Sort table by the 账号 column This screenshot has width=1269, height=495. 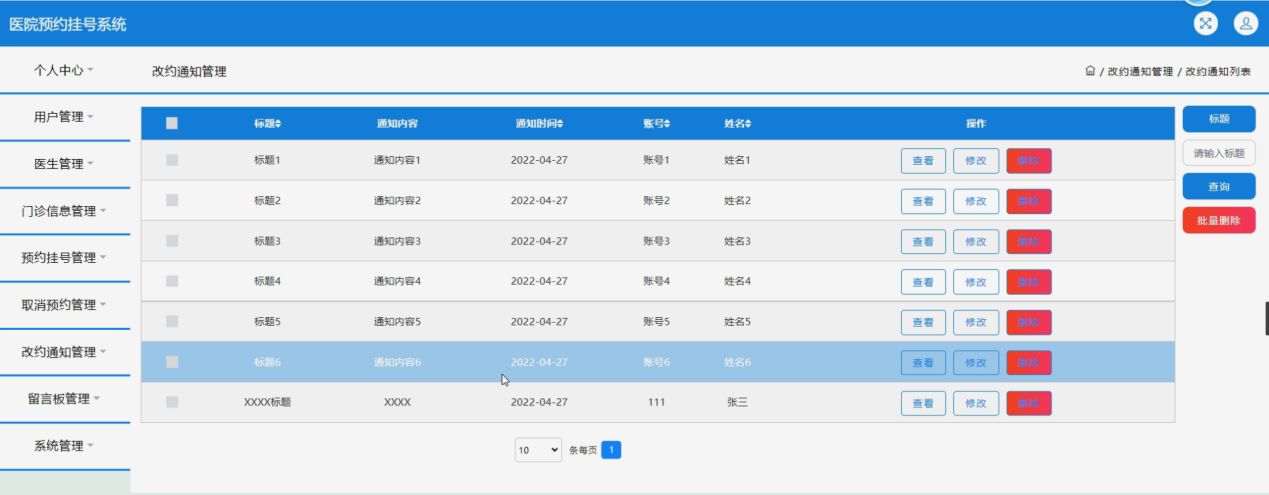(x=656, y=124)
